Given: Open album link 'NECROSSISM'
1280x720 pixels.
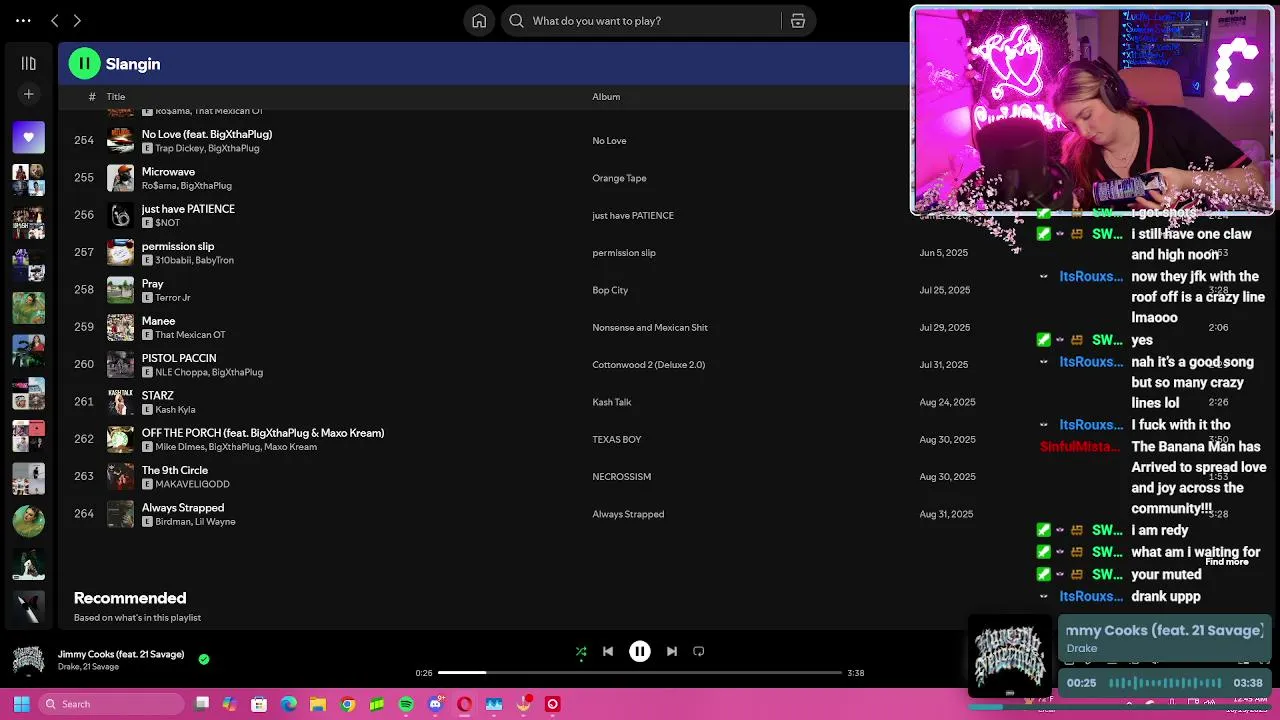Looking at the screenshot, I should coord(621,477).
